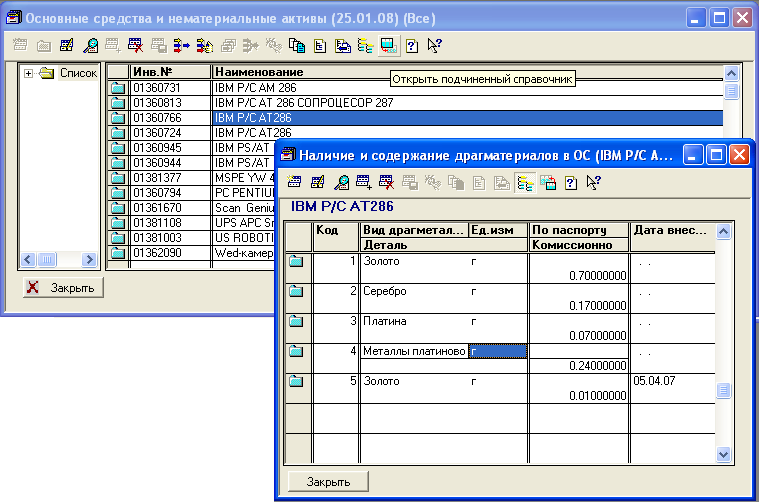This screenshot has height=502, width=759.
Task: Click the Инв.№ column header
Action: pyautogui.click(x=170, y=72)
